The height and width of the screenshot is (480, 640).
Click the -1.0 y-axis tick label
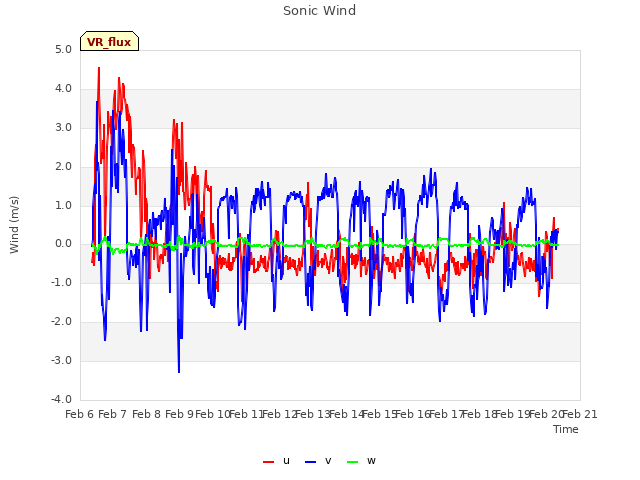tap(61, 282)
